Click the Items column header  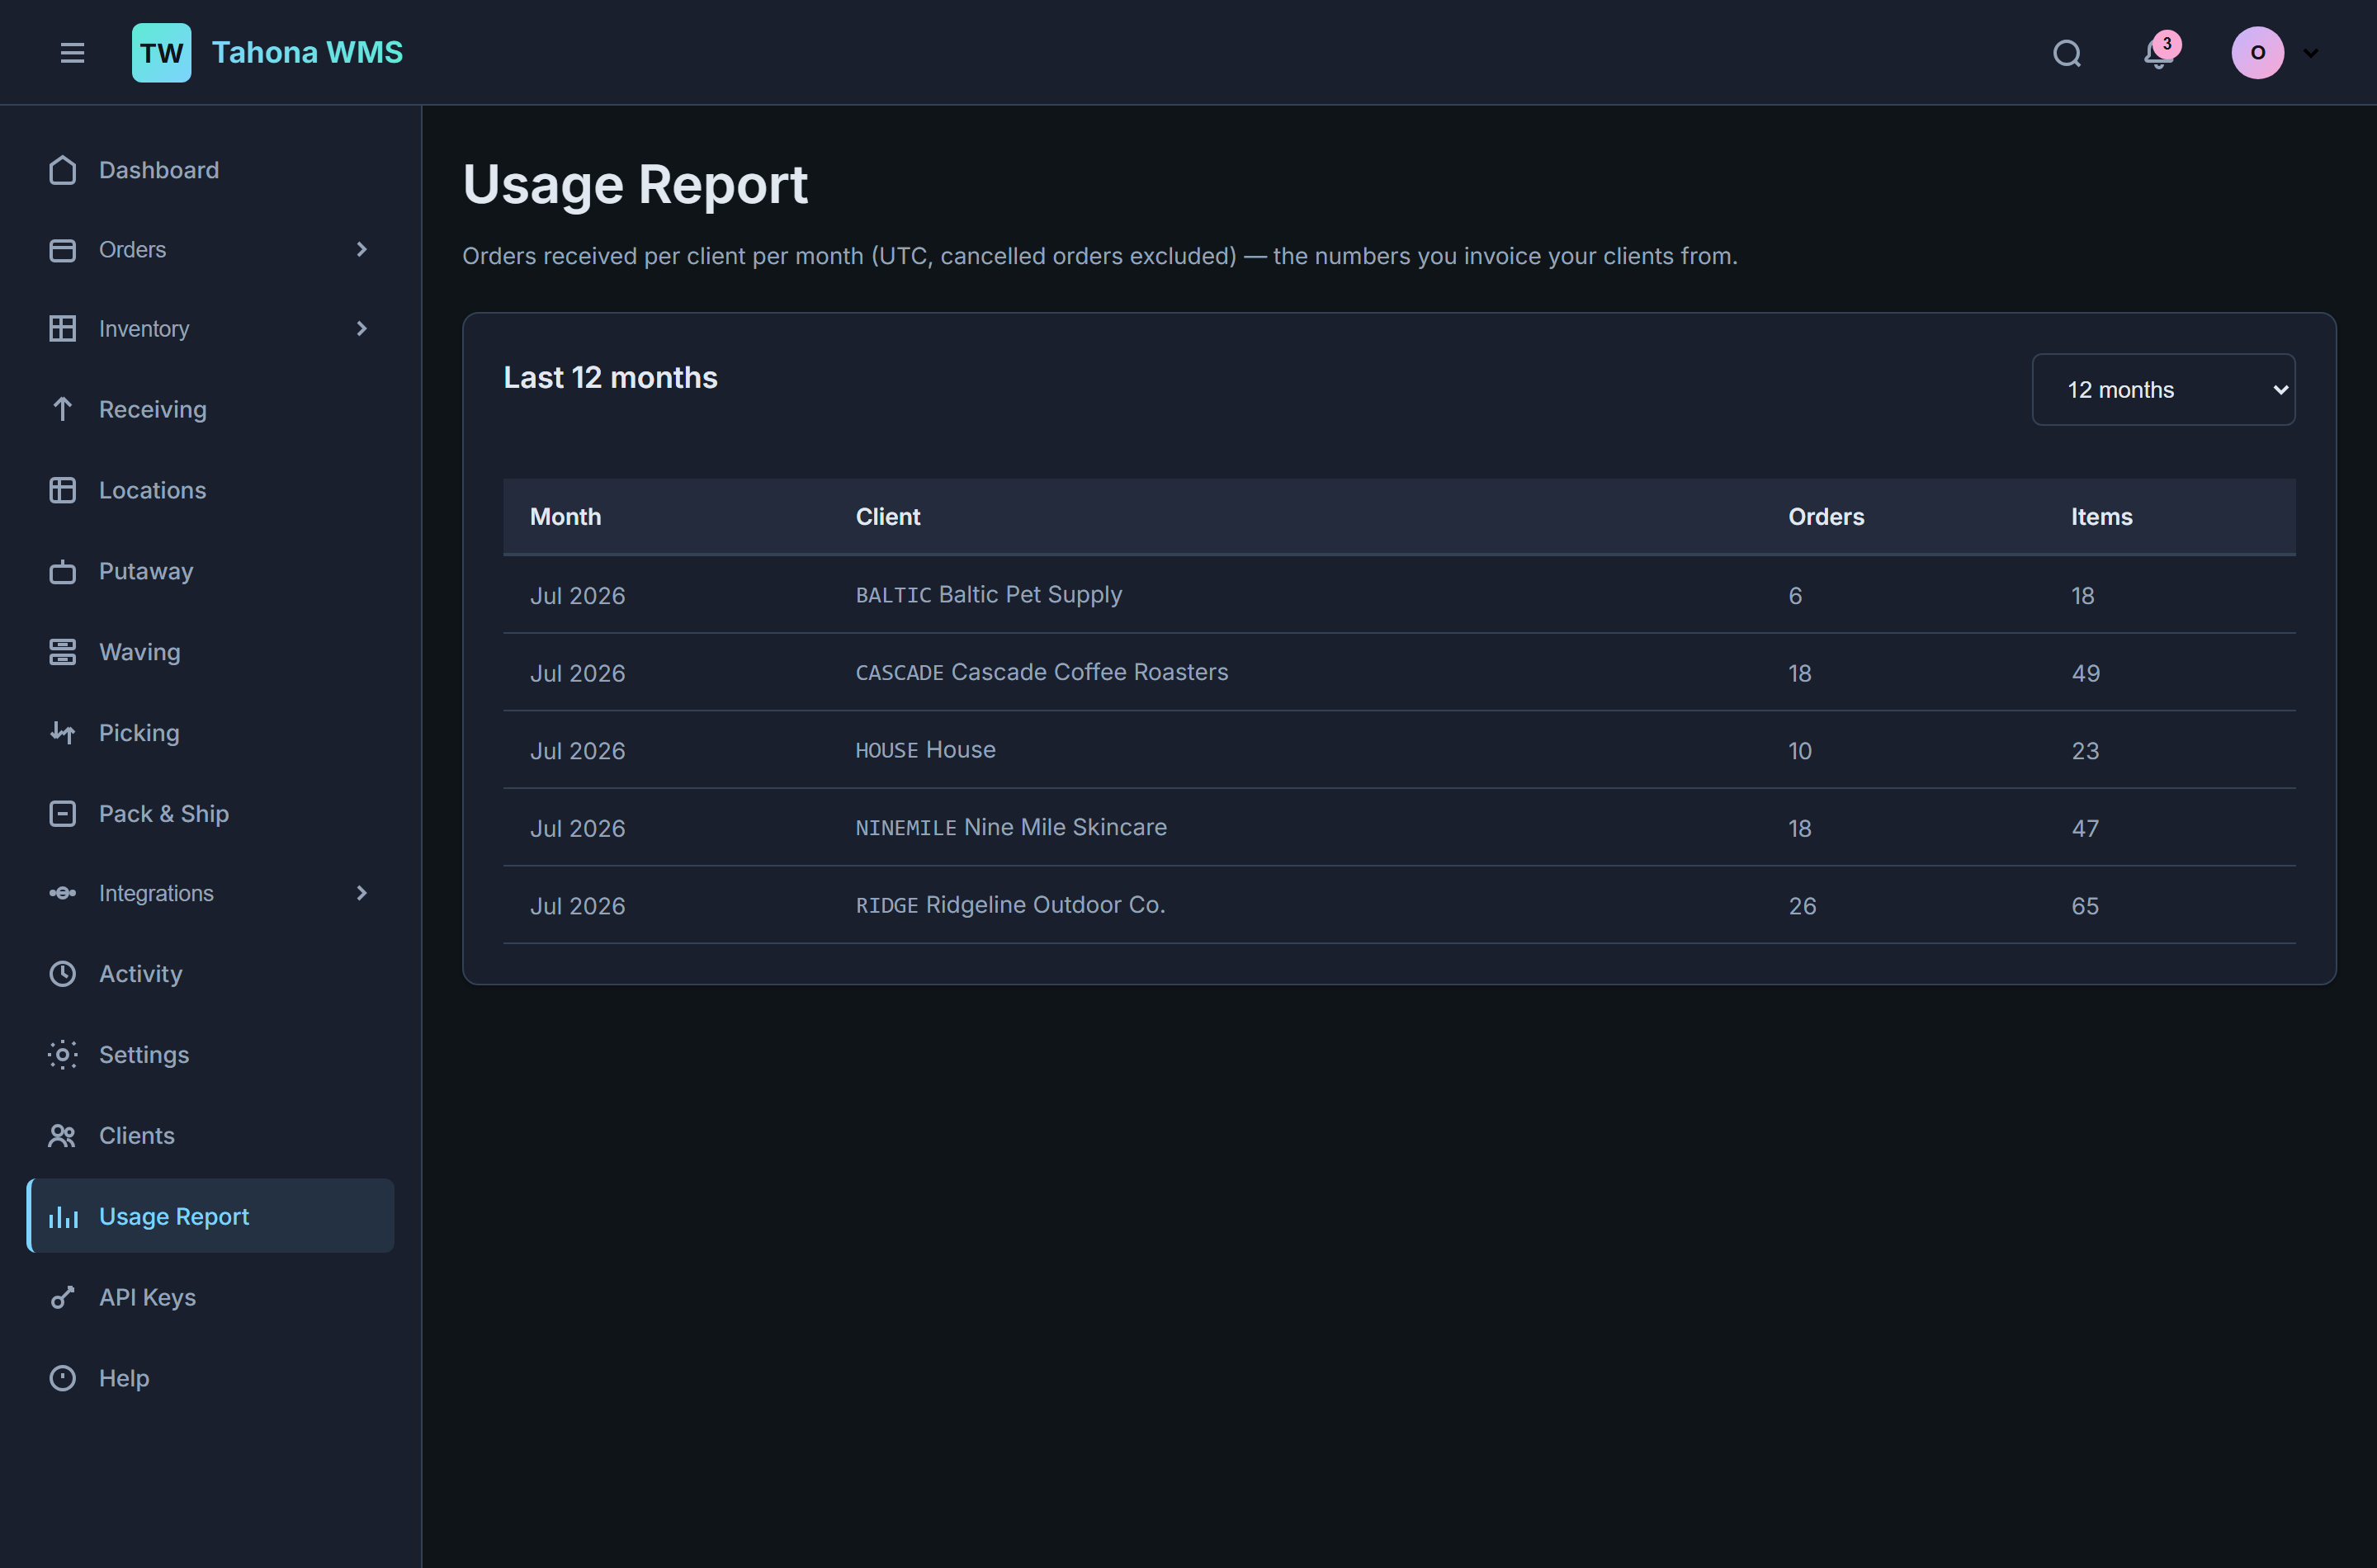pyautogui.click(x=2101, y=517)
